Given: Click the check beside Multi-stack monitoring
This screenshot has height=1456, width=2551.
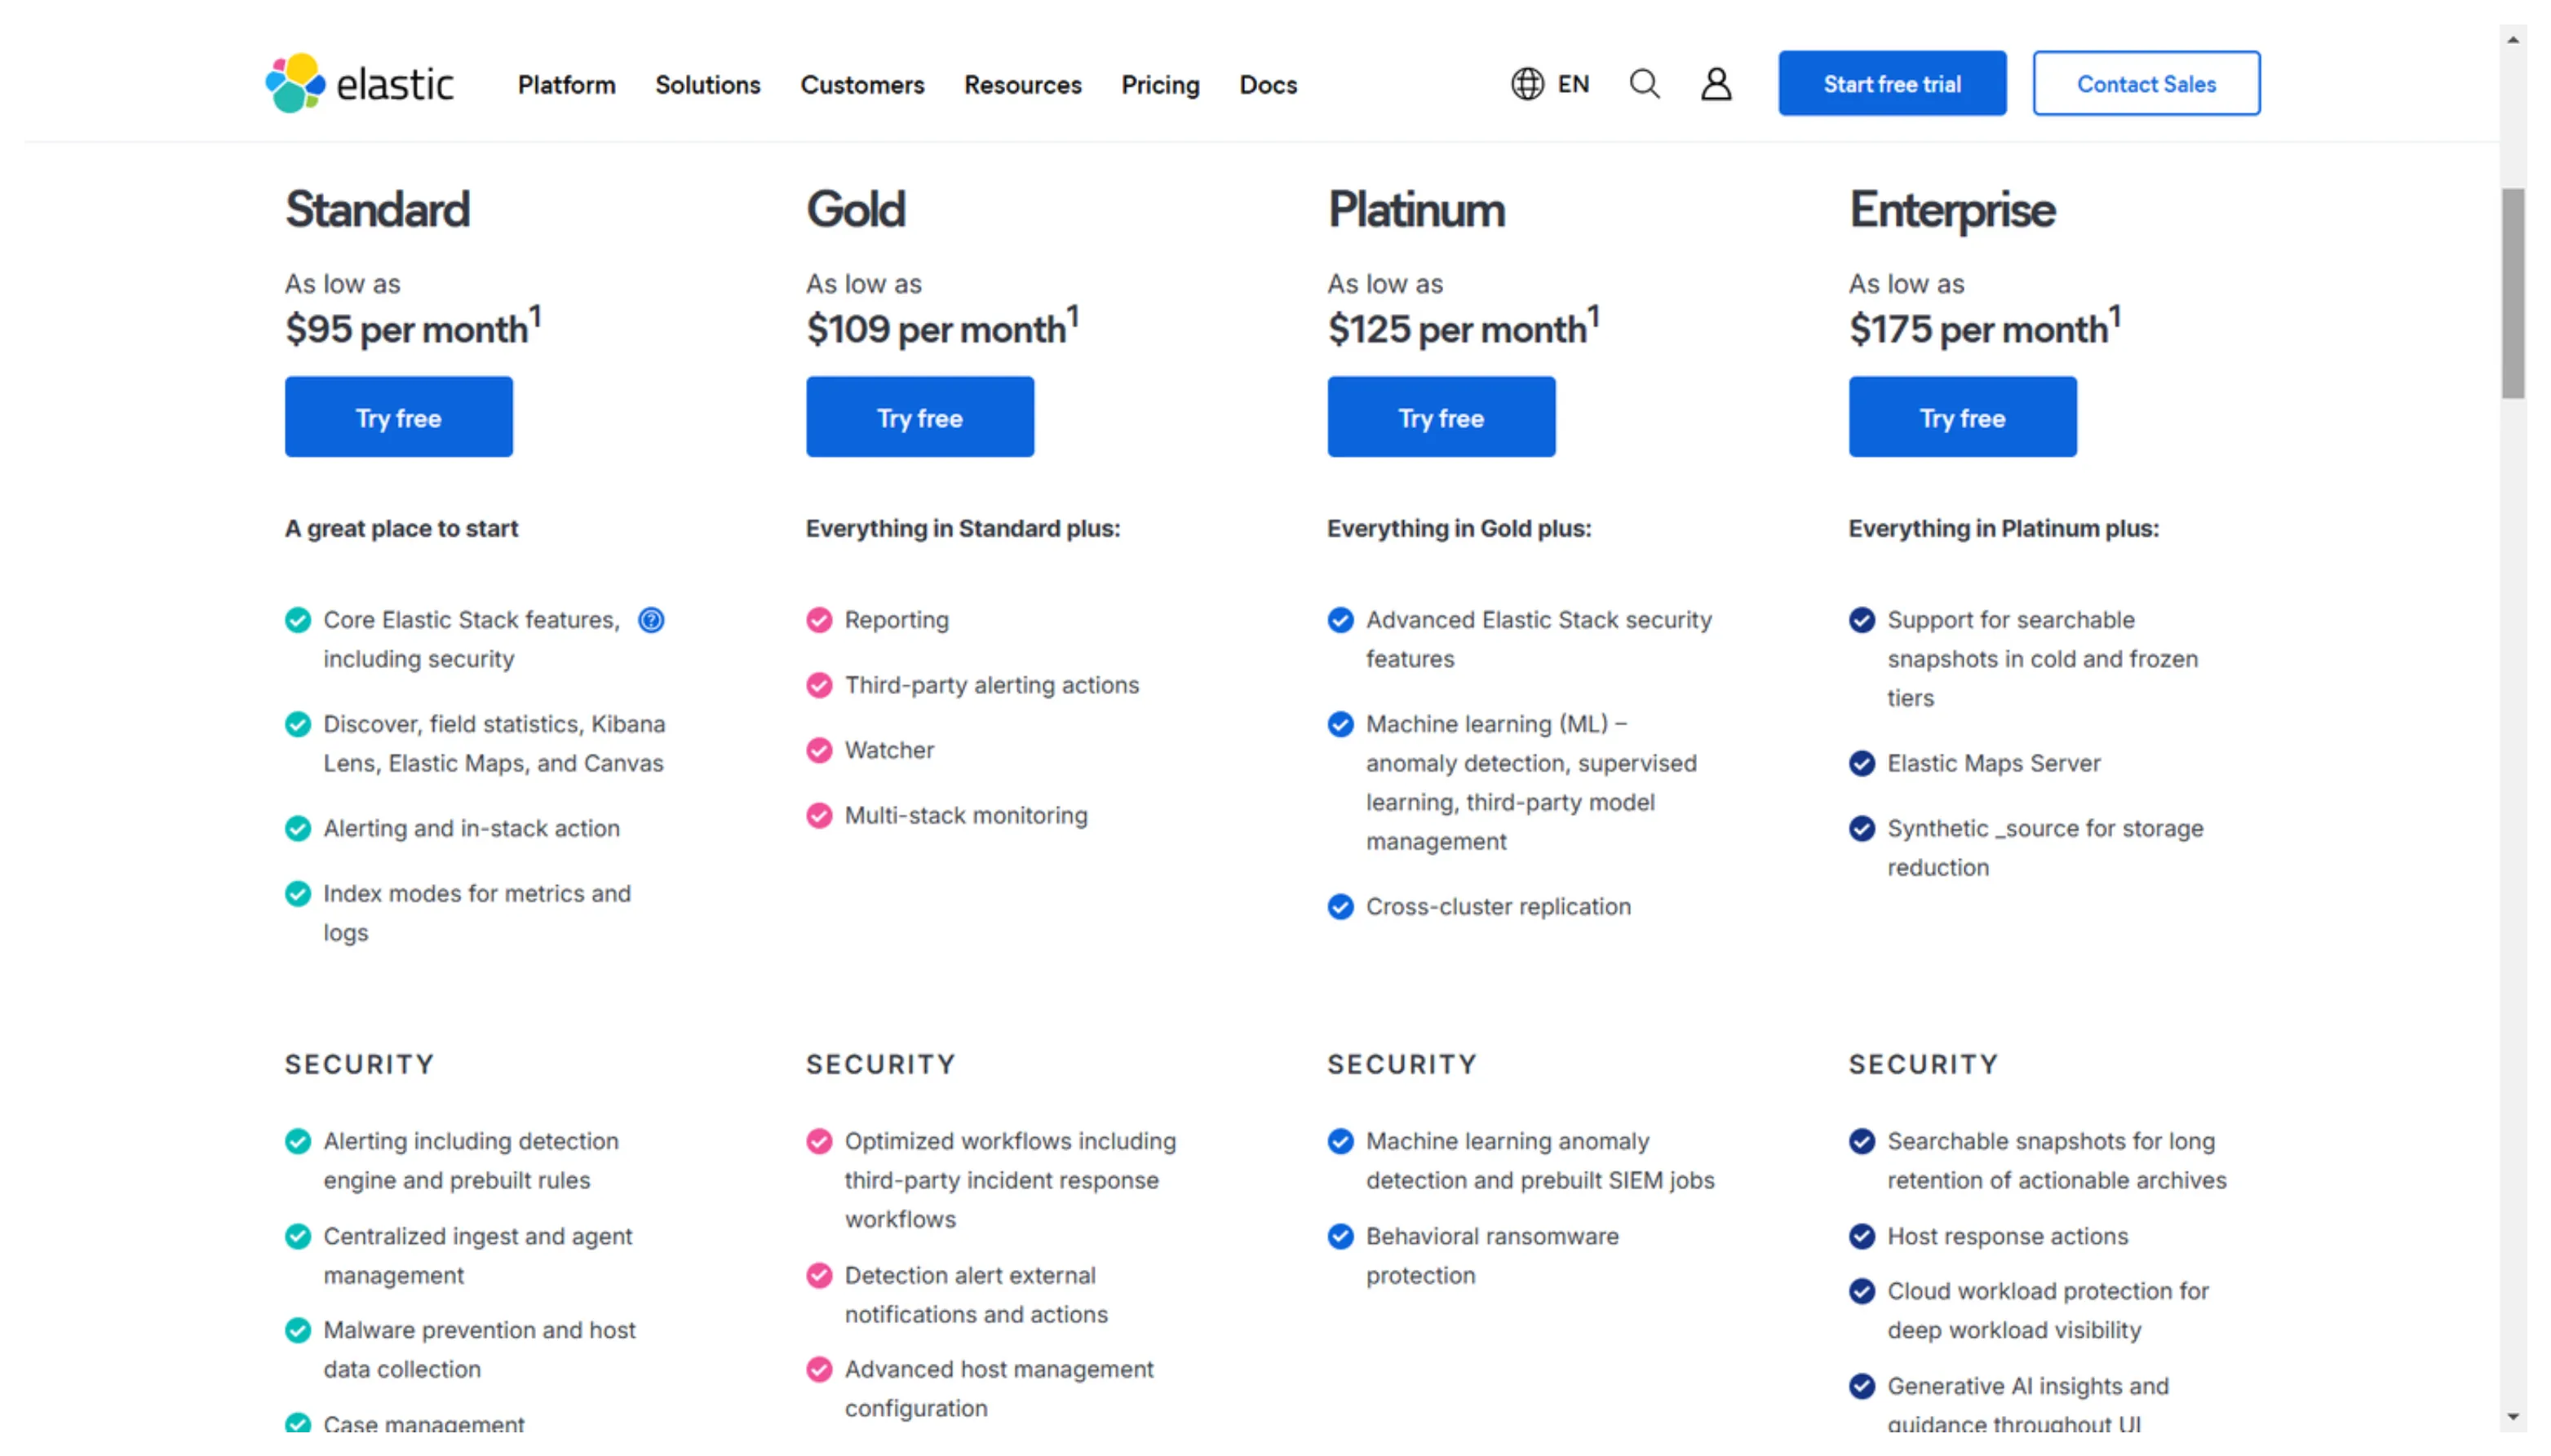Looking at the screenshot, I should click(x=819, y=815).
